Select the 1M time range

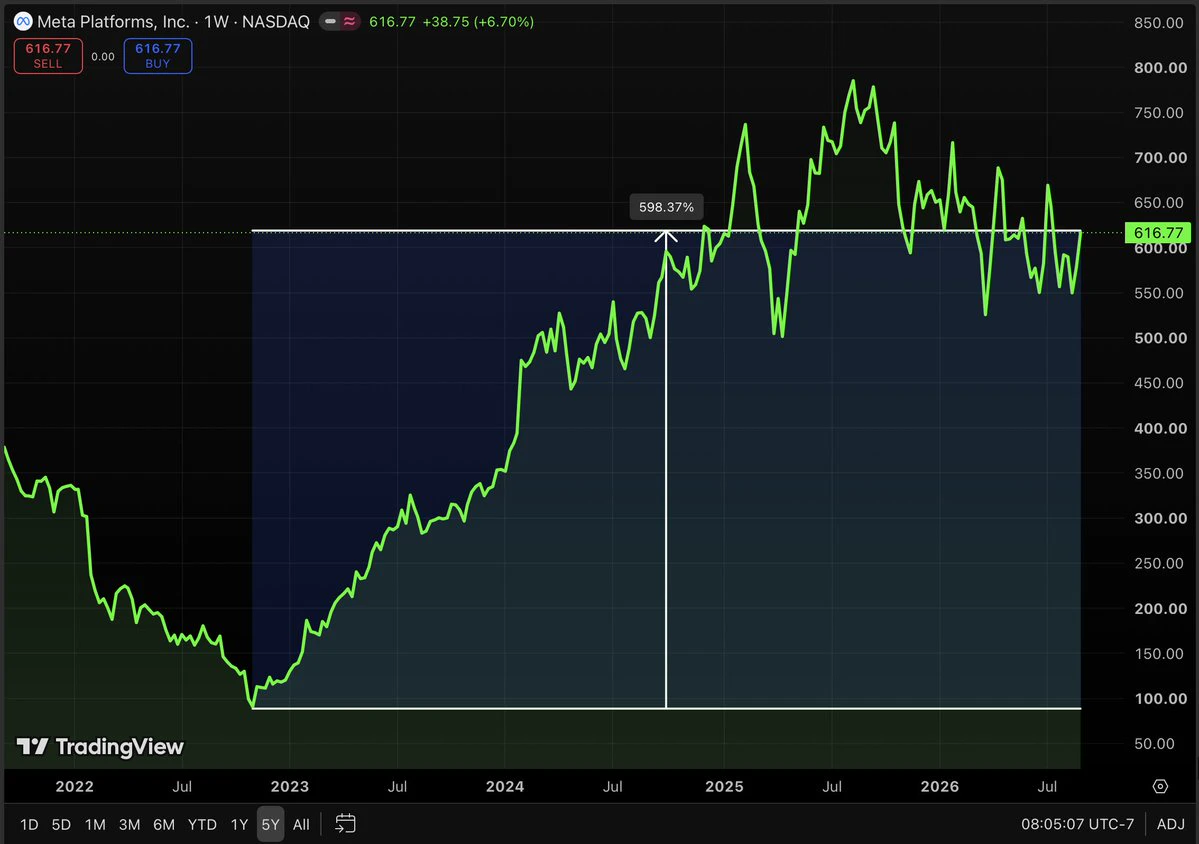tap(95, 824)
